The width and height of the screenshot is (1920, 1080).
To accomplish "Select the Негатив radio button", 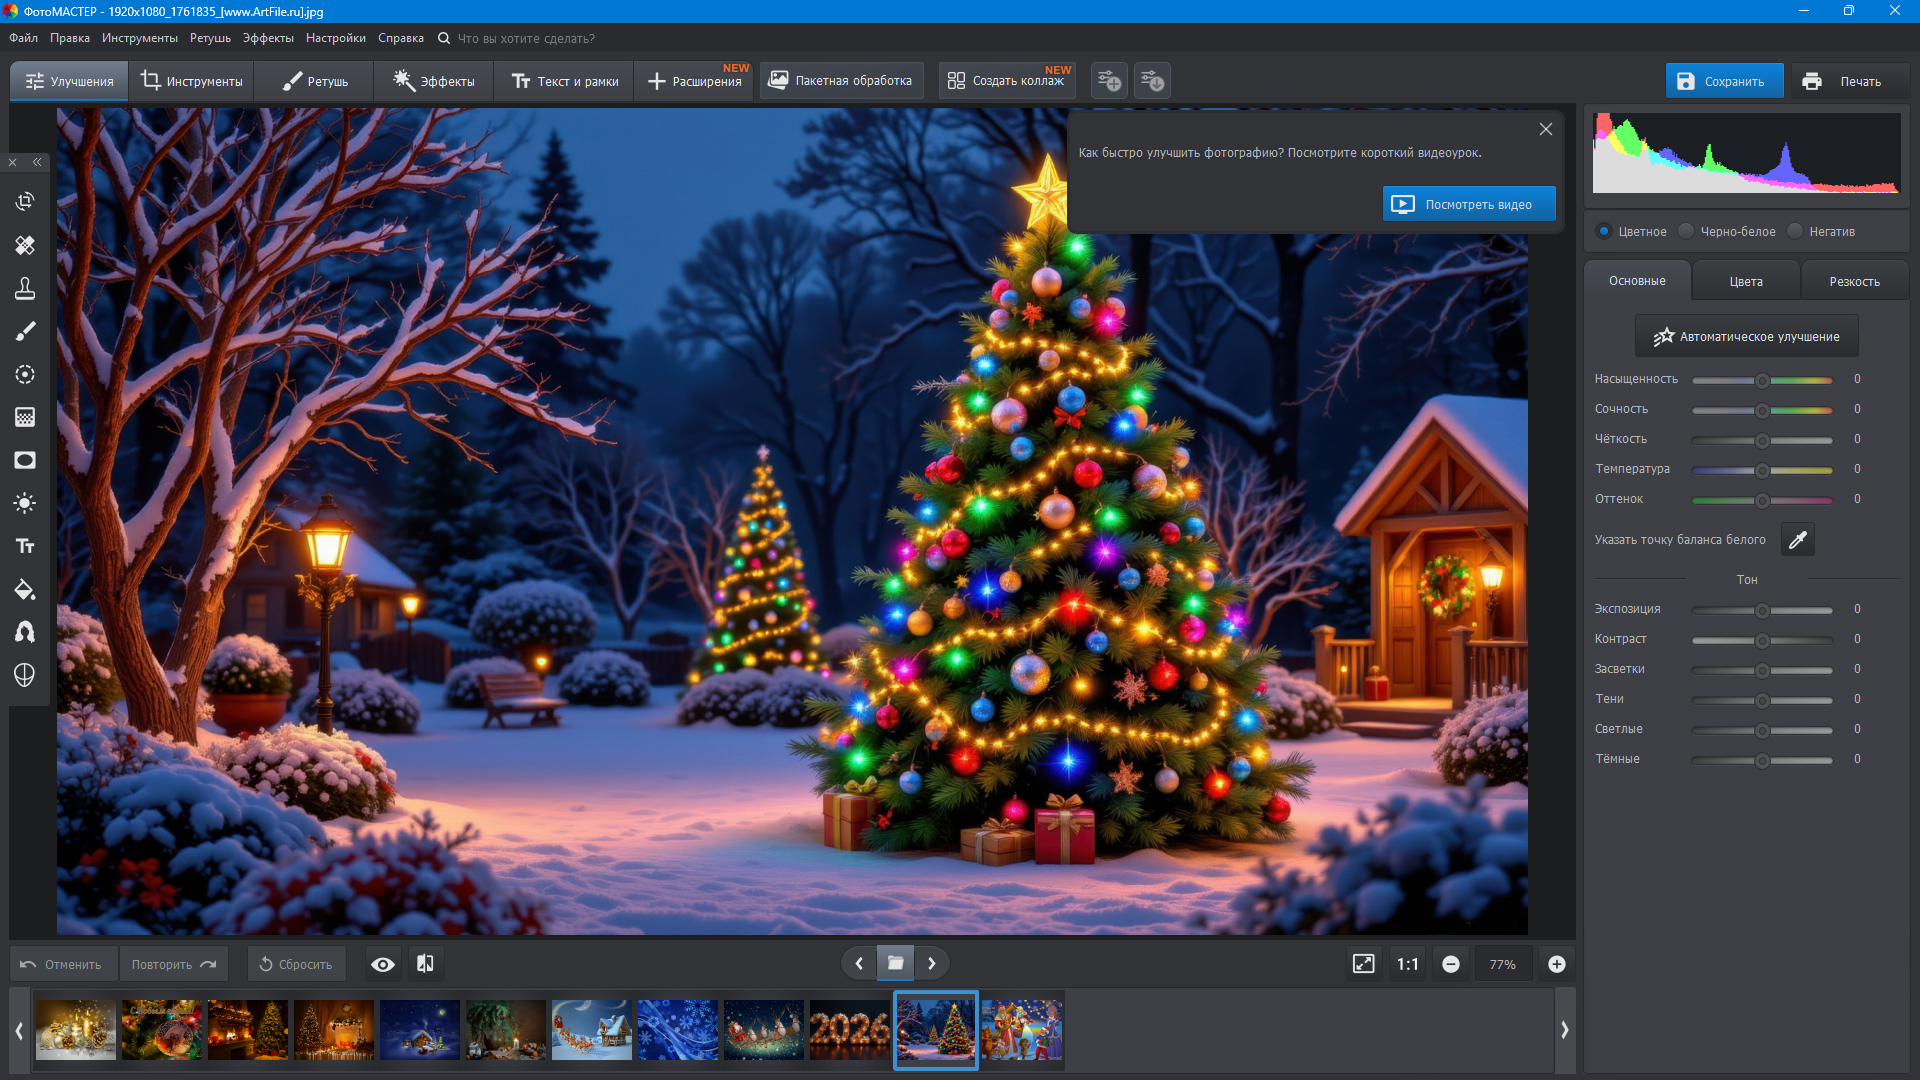I will (x=1795, y=231).
